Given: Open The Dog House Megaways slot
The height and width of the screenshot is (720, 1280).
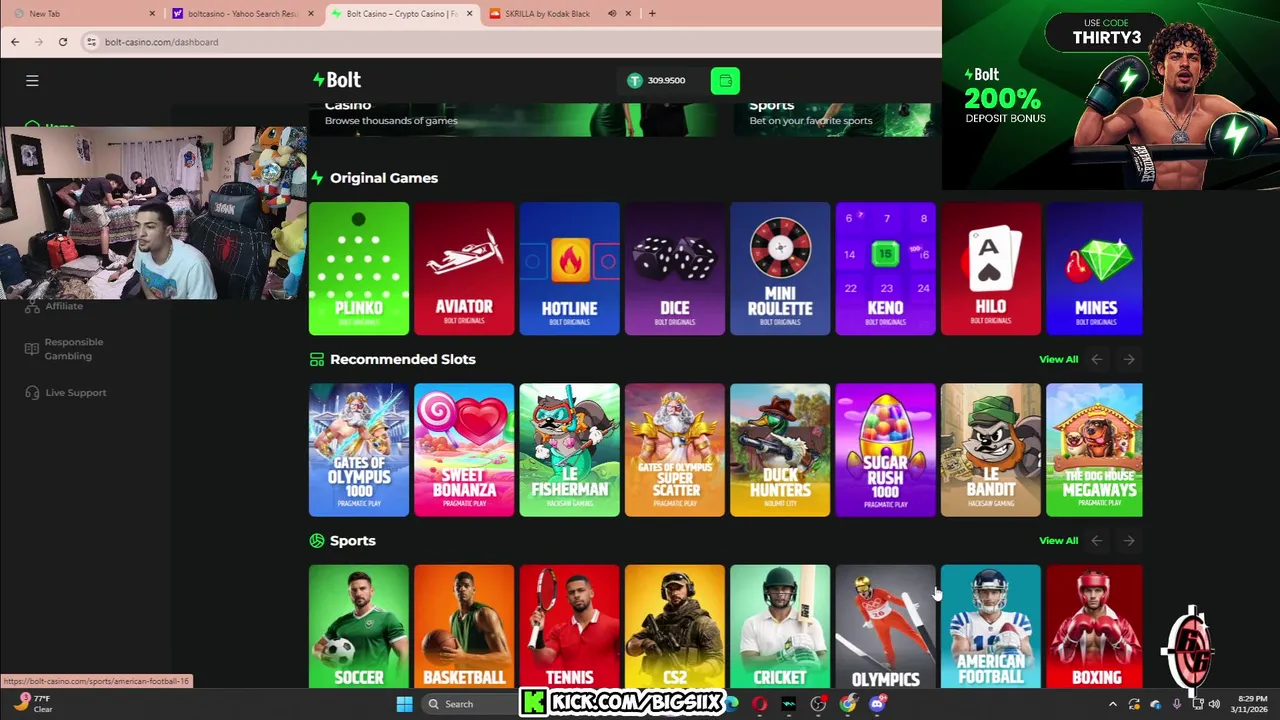Looking at the screenshot, I should click(1094, 450).
